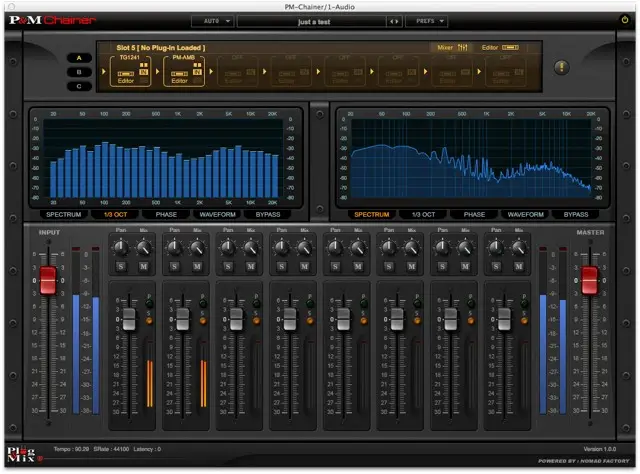Turn the Mix knob on channel 4
640x474 pixels.
coord(304,247)
